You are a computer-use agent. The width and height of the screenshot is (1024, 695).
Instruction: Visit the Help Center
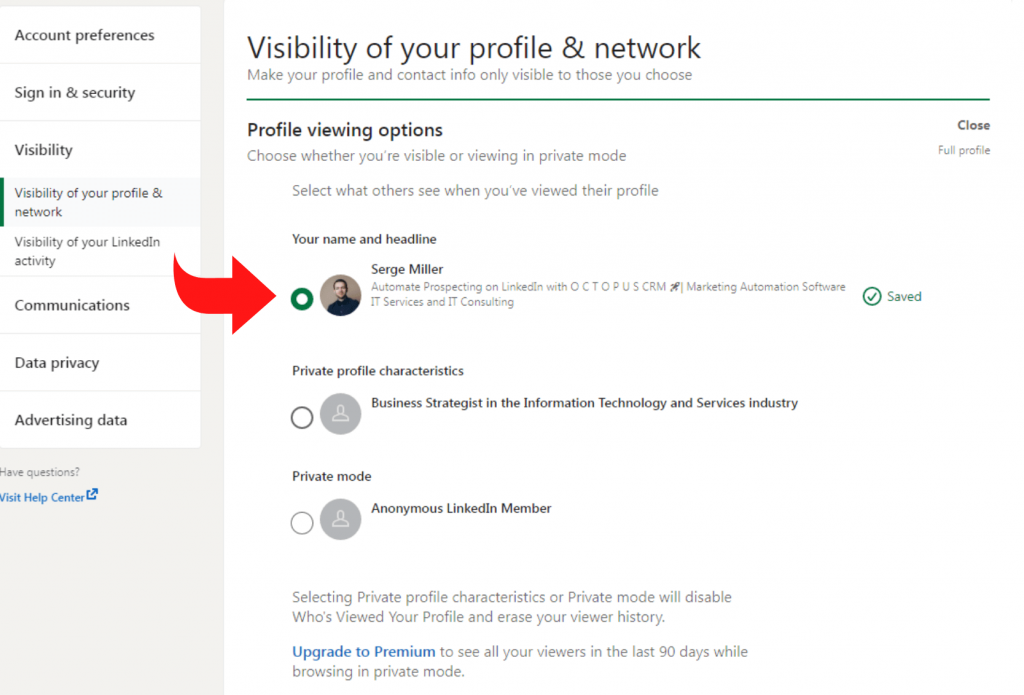[x=43, y=496]
